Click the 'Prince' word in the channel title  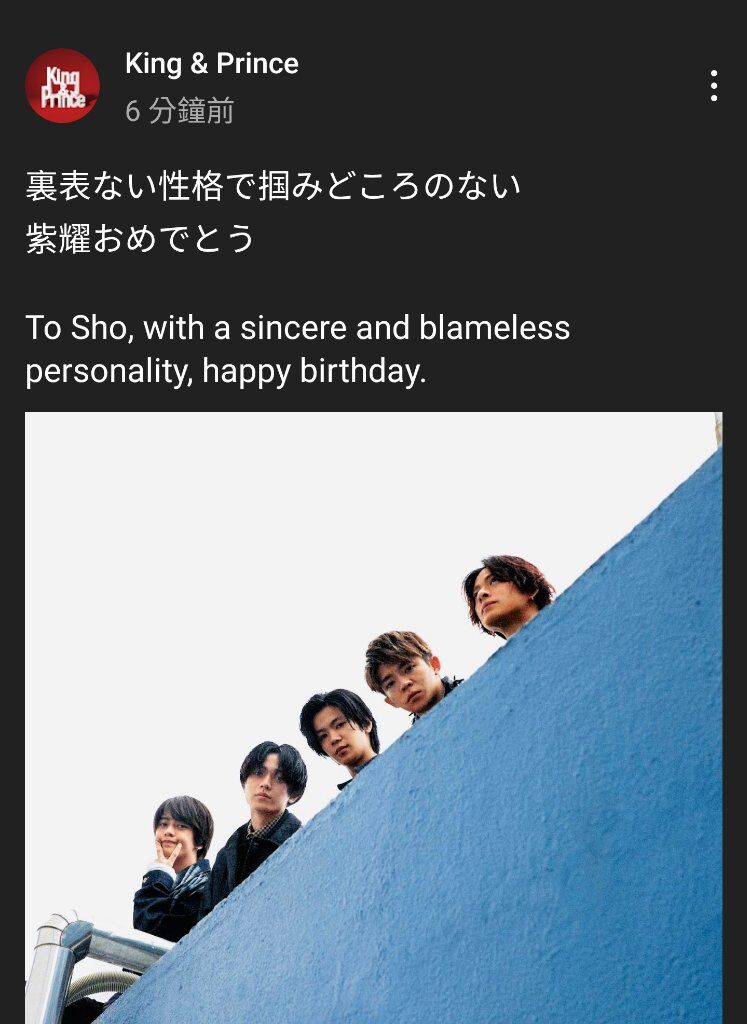[257, 64]
